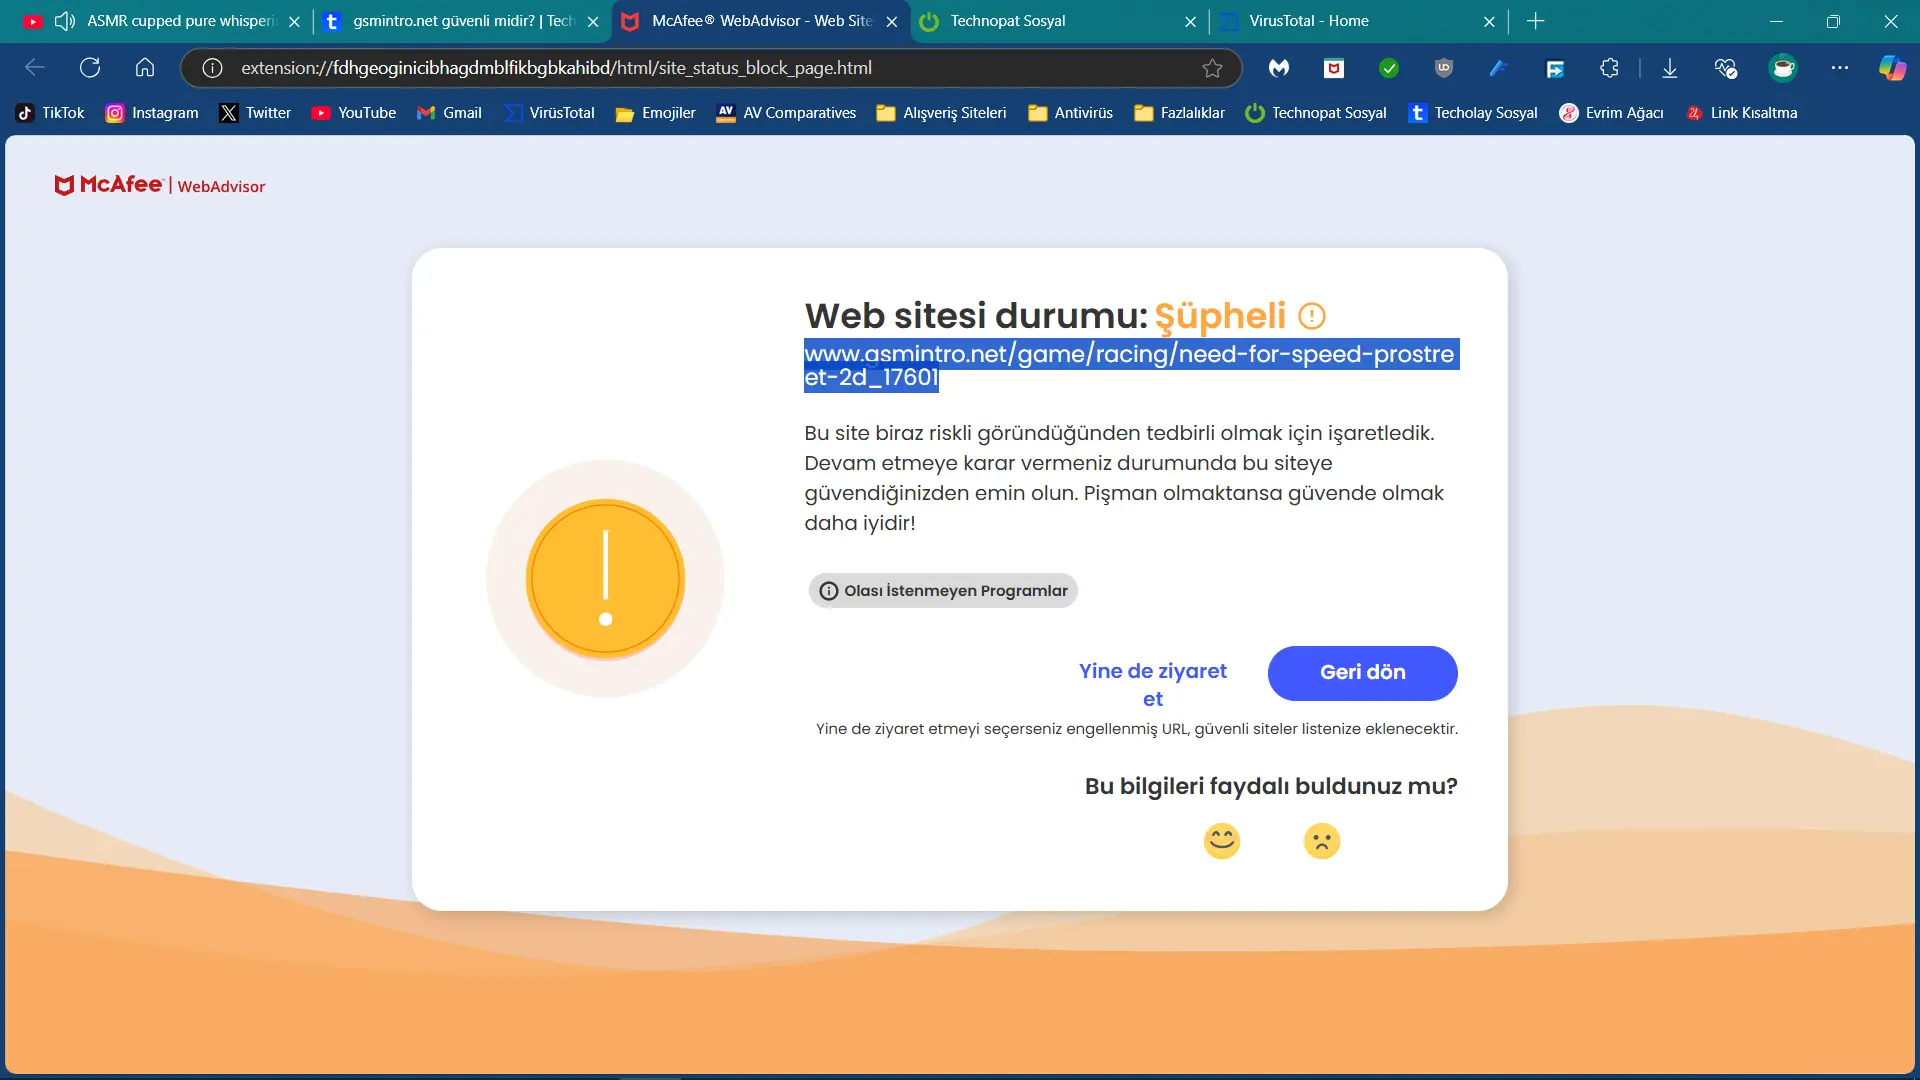This screenshot has height=1080, width=1920.
Task: Open the profile avatar menu
Action: click(x=1783, y=68)
